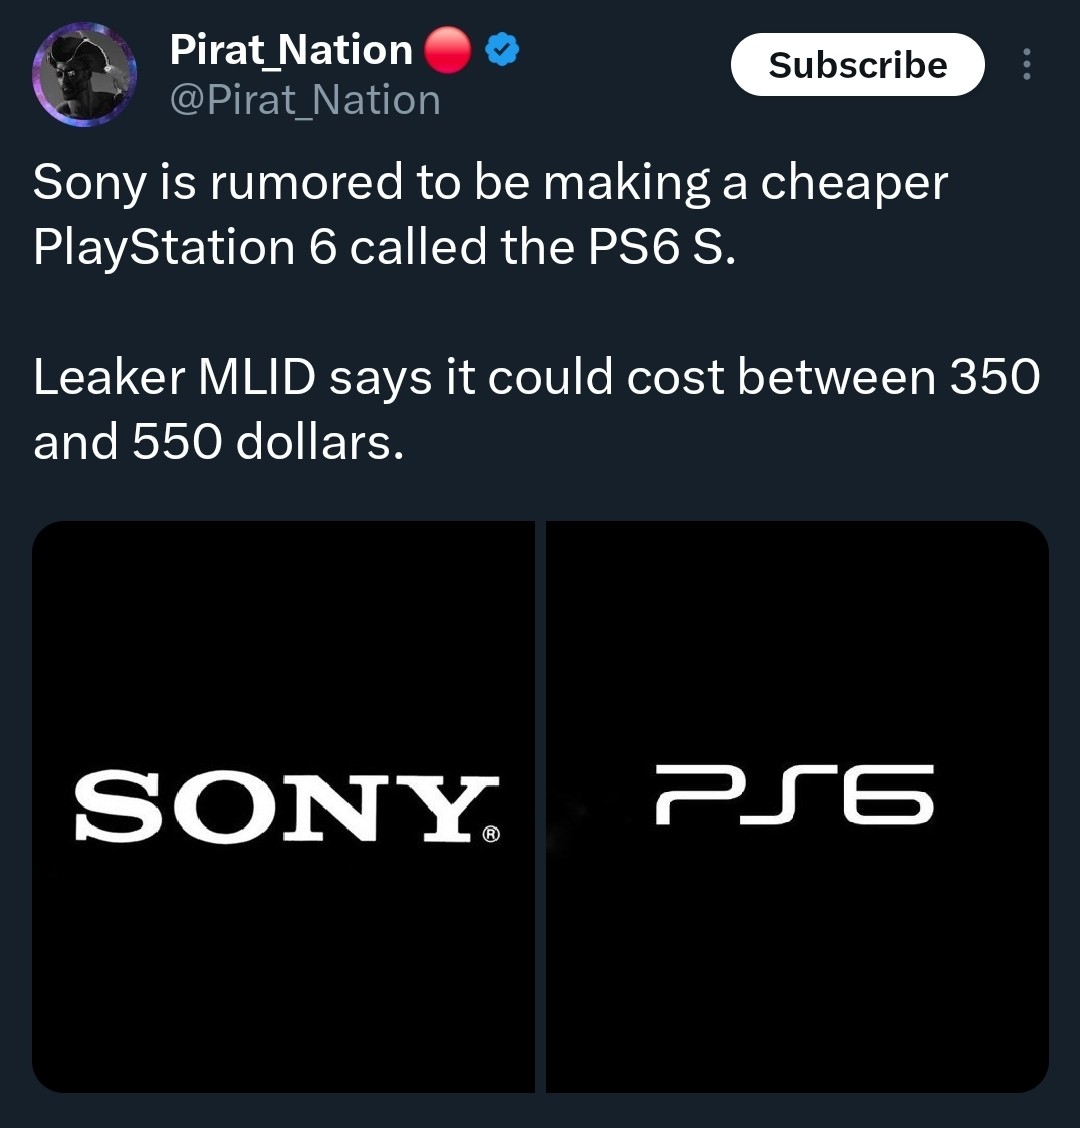
Task: Click the "PS6 S." text in tweet
Action: [x=661, y=248]
